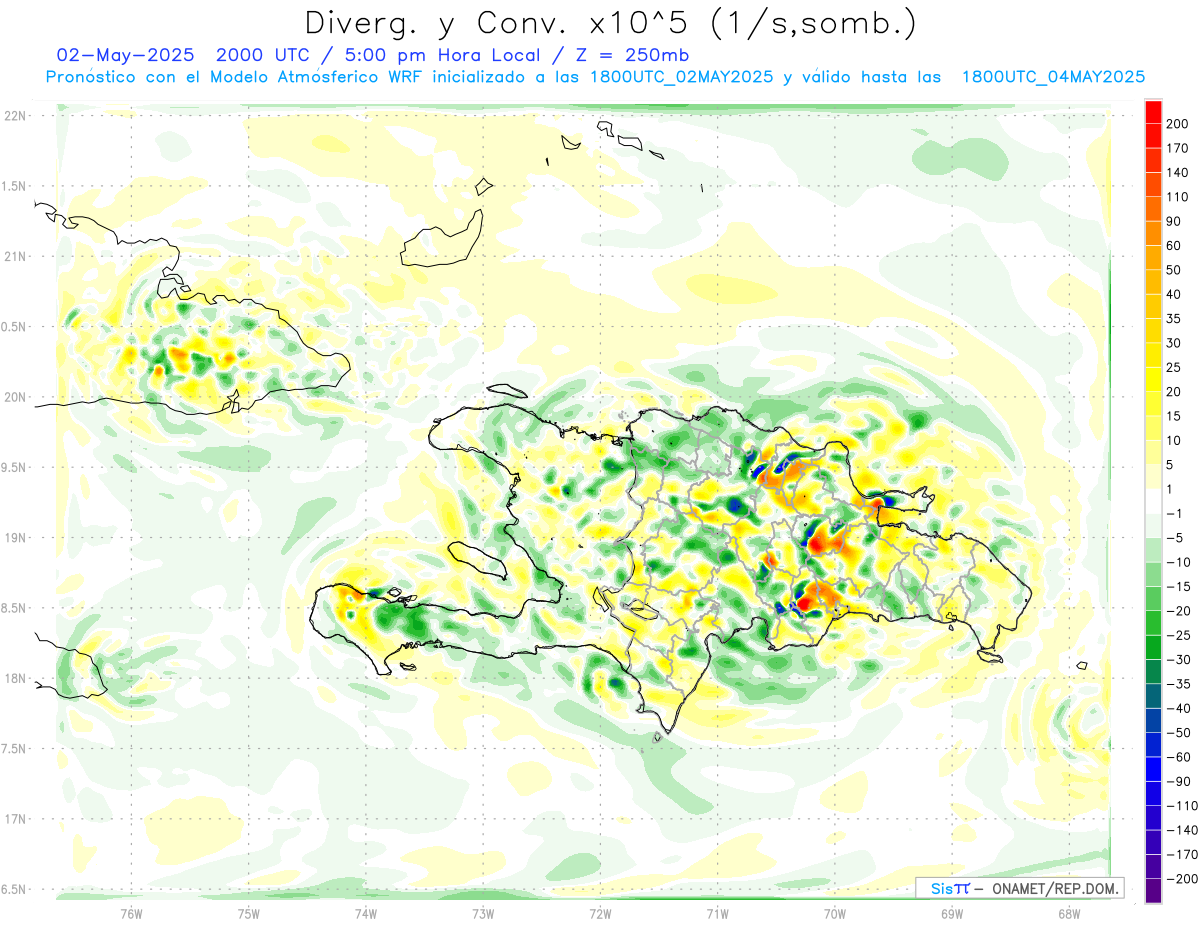
Task: Click the positive "10" color scale label
Action: pos(1174,440)
